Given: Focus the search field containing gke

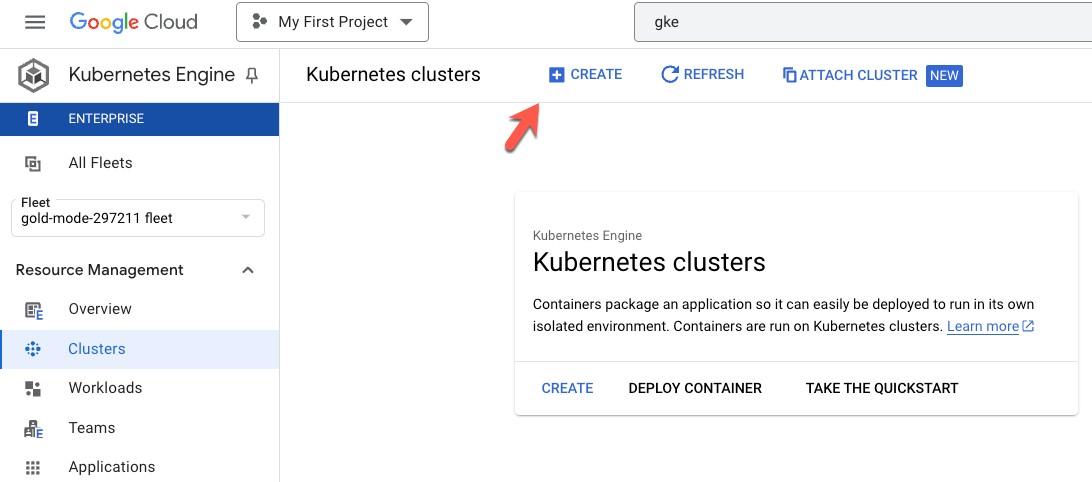Looking at the screenshot, I should tap(862, 22).
